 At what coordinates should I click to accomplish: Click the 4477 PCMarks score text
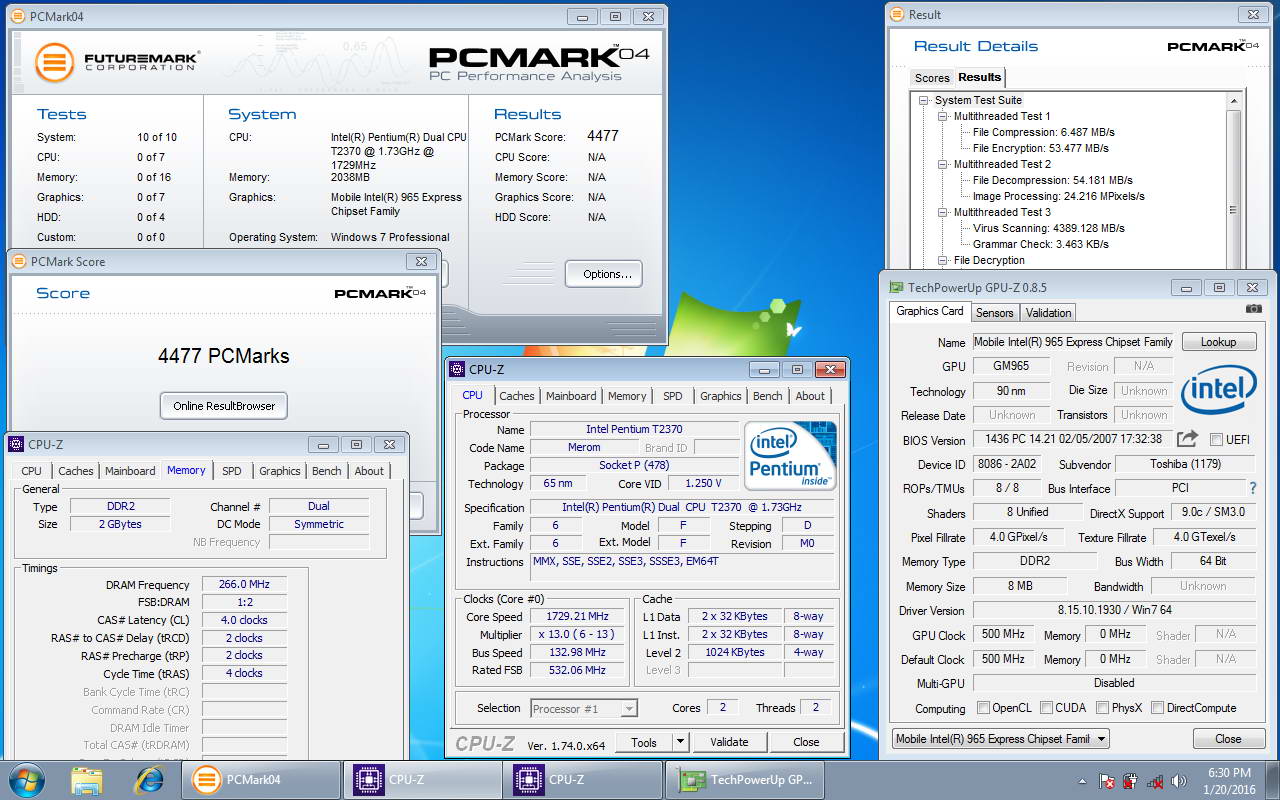(224, 356)
